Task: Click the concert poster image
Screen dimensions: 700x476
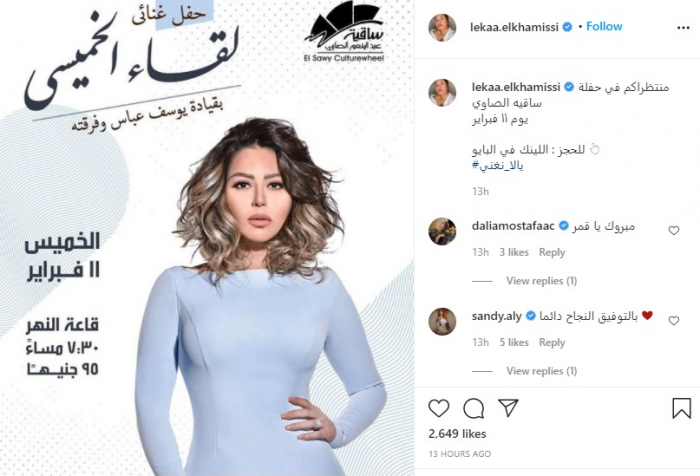Action: pos(207,238)
